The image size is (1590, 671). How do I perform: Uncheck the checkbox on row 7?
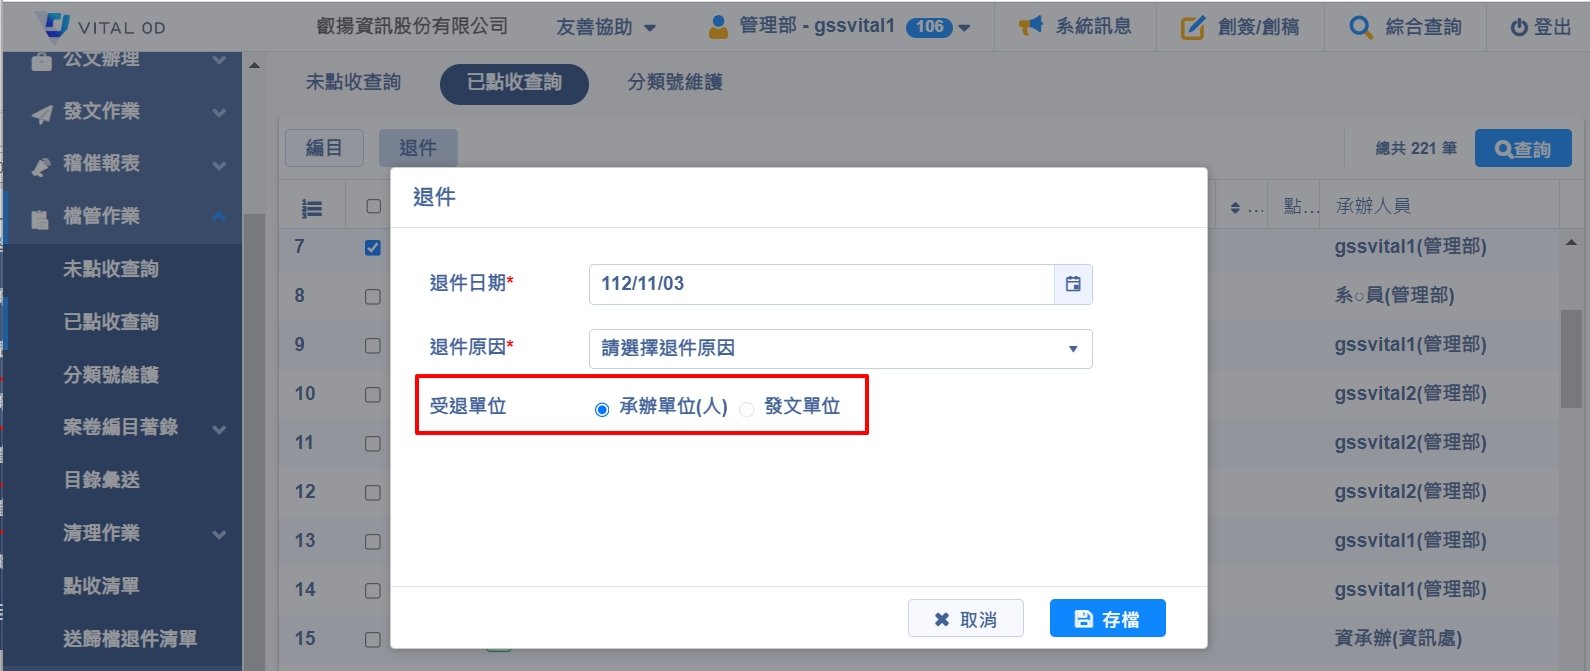pos(373,247)
